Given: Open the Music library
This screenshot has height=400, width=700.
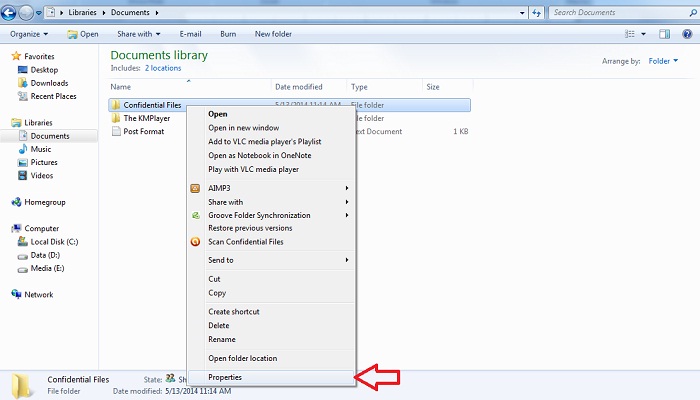Looking at the screenshot, I should (35, 149).
